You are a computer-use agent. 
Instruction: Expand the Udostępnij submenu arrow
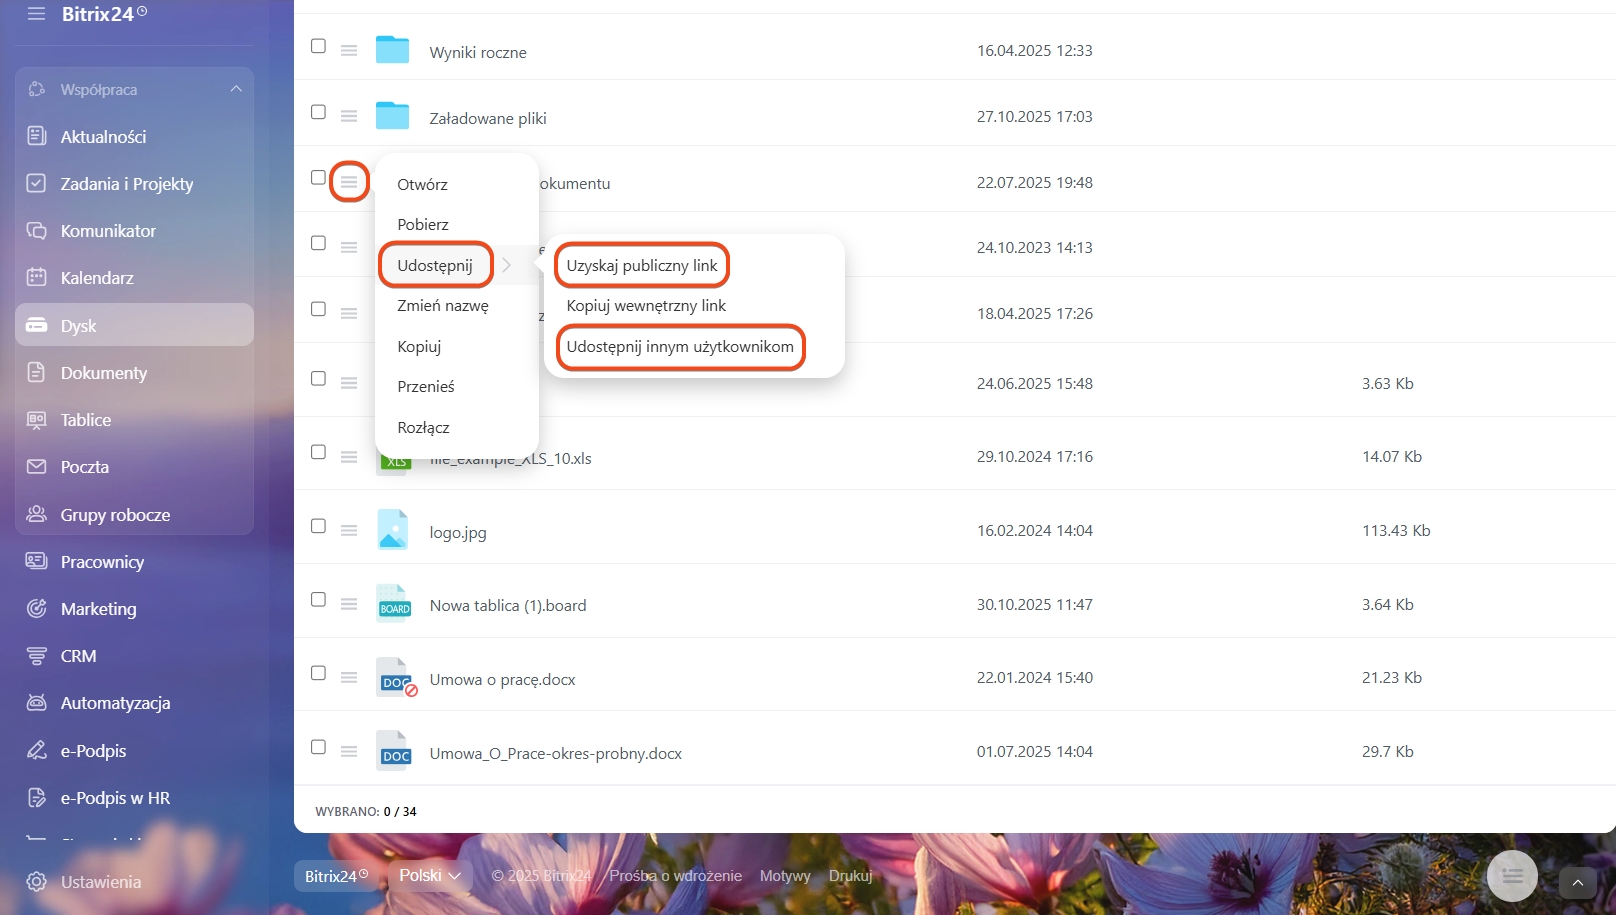click(x=507, y=265)
